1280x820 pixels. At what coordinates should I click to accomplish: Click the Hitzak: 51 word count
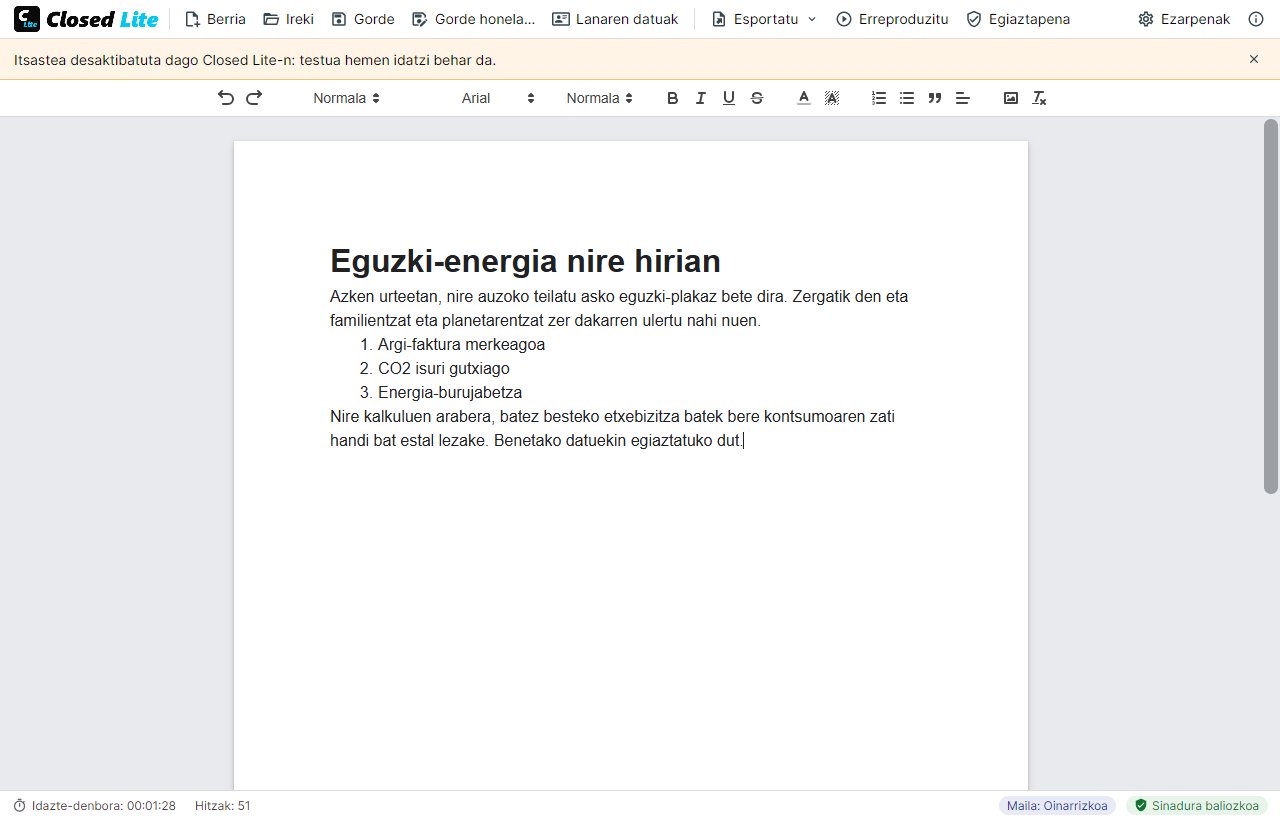pos(223,806)
